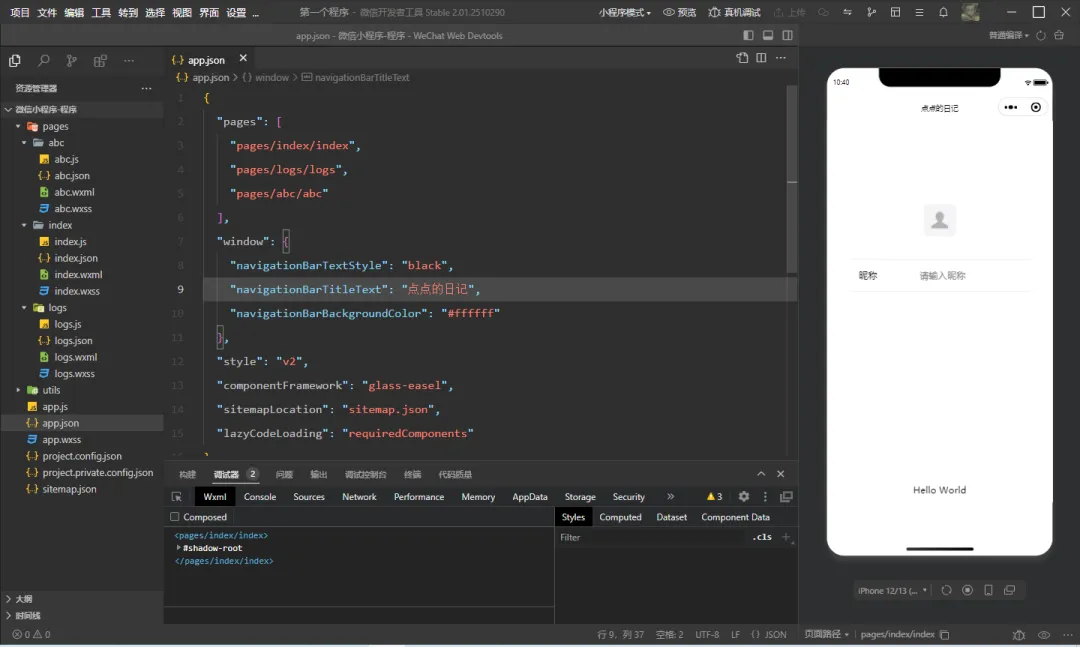This screenshot has height=647, width=1080.
Task: Click the editor vertical scrollbar
Action: tap(792, 179)
